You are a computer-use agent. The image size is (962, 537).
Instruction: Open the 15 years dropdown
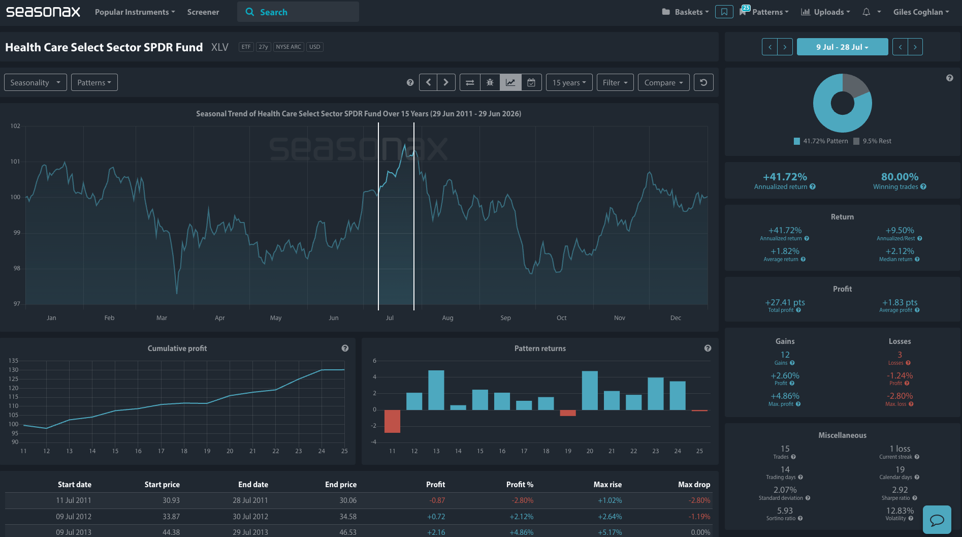pos(569,82)
